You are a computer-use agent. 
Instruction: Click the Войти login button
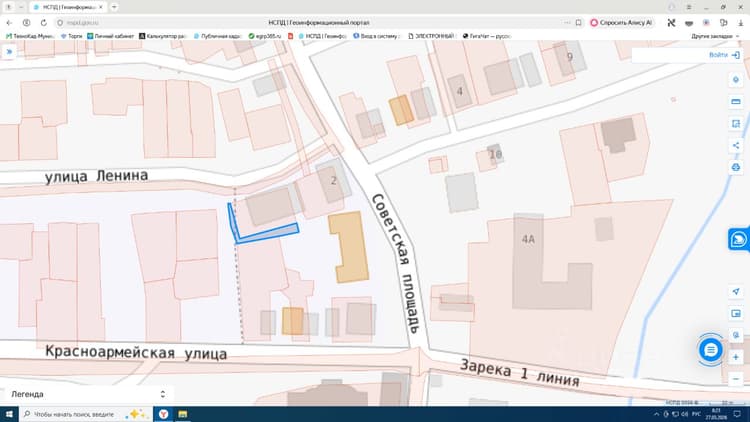724,55
